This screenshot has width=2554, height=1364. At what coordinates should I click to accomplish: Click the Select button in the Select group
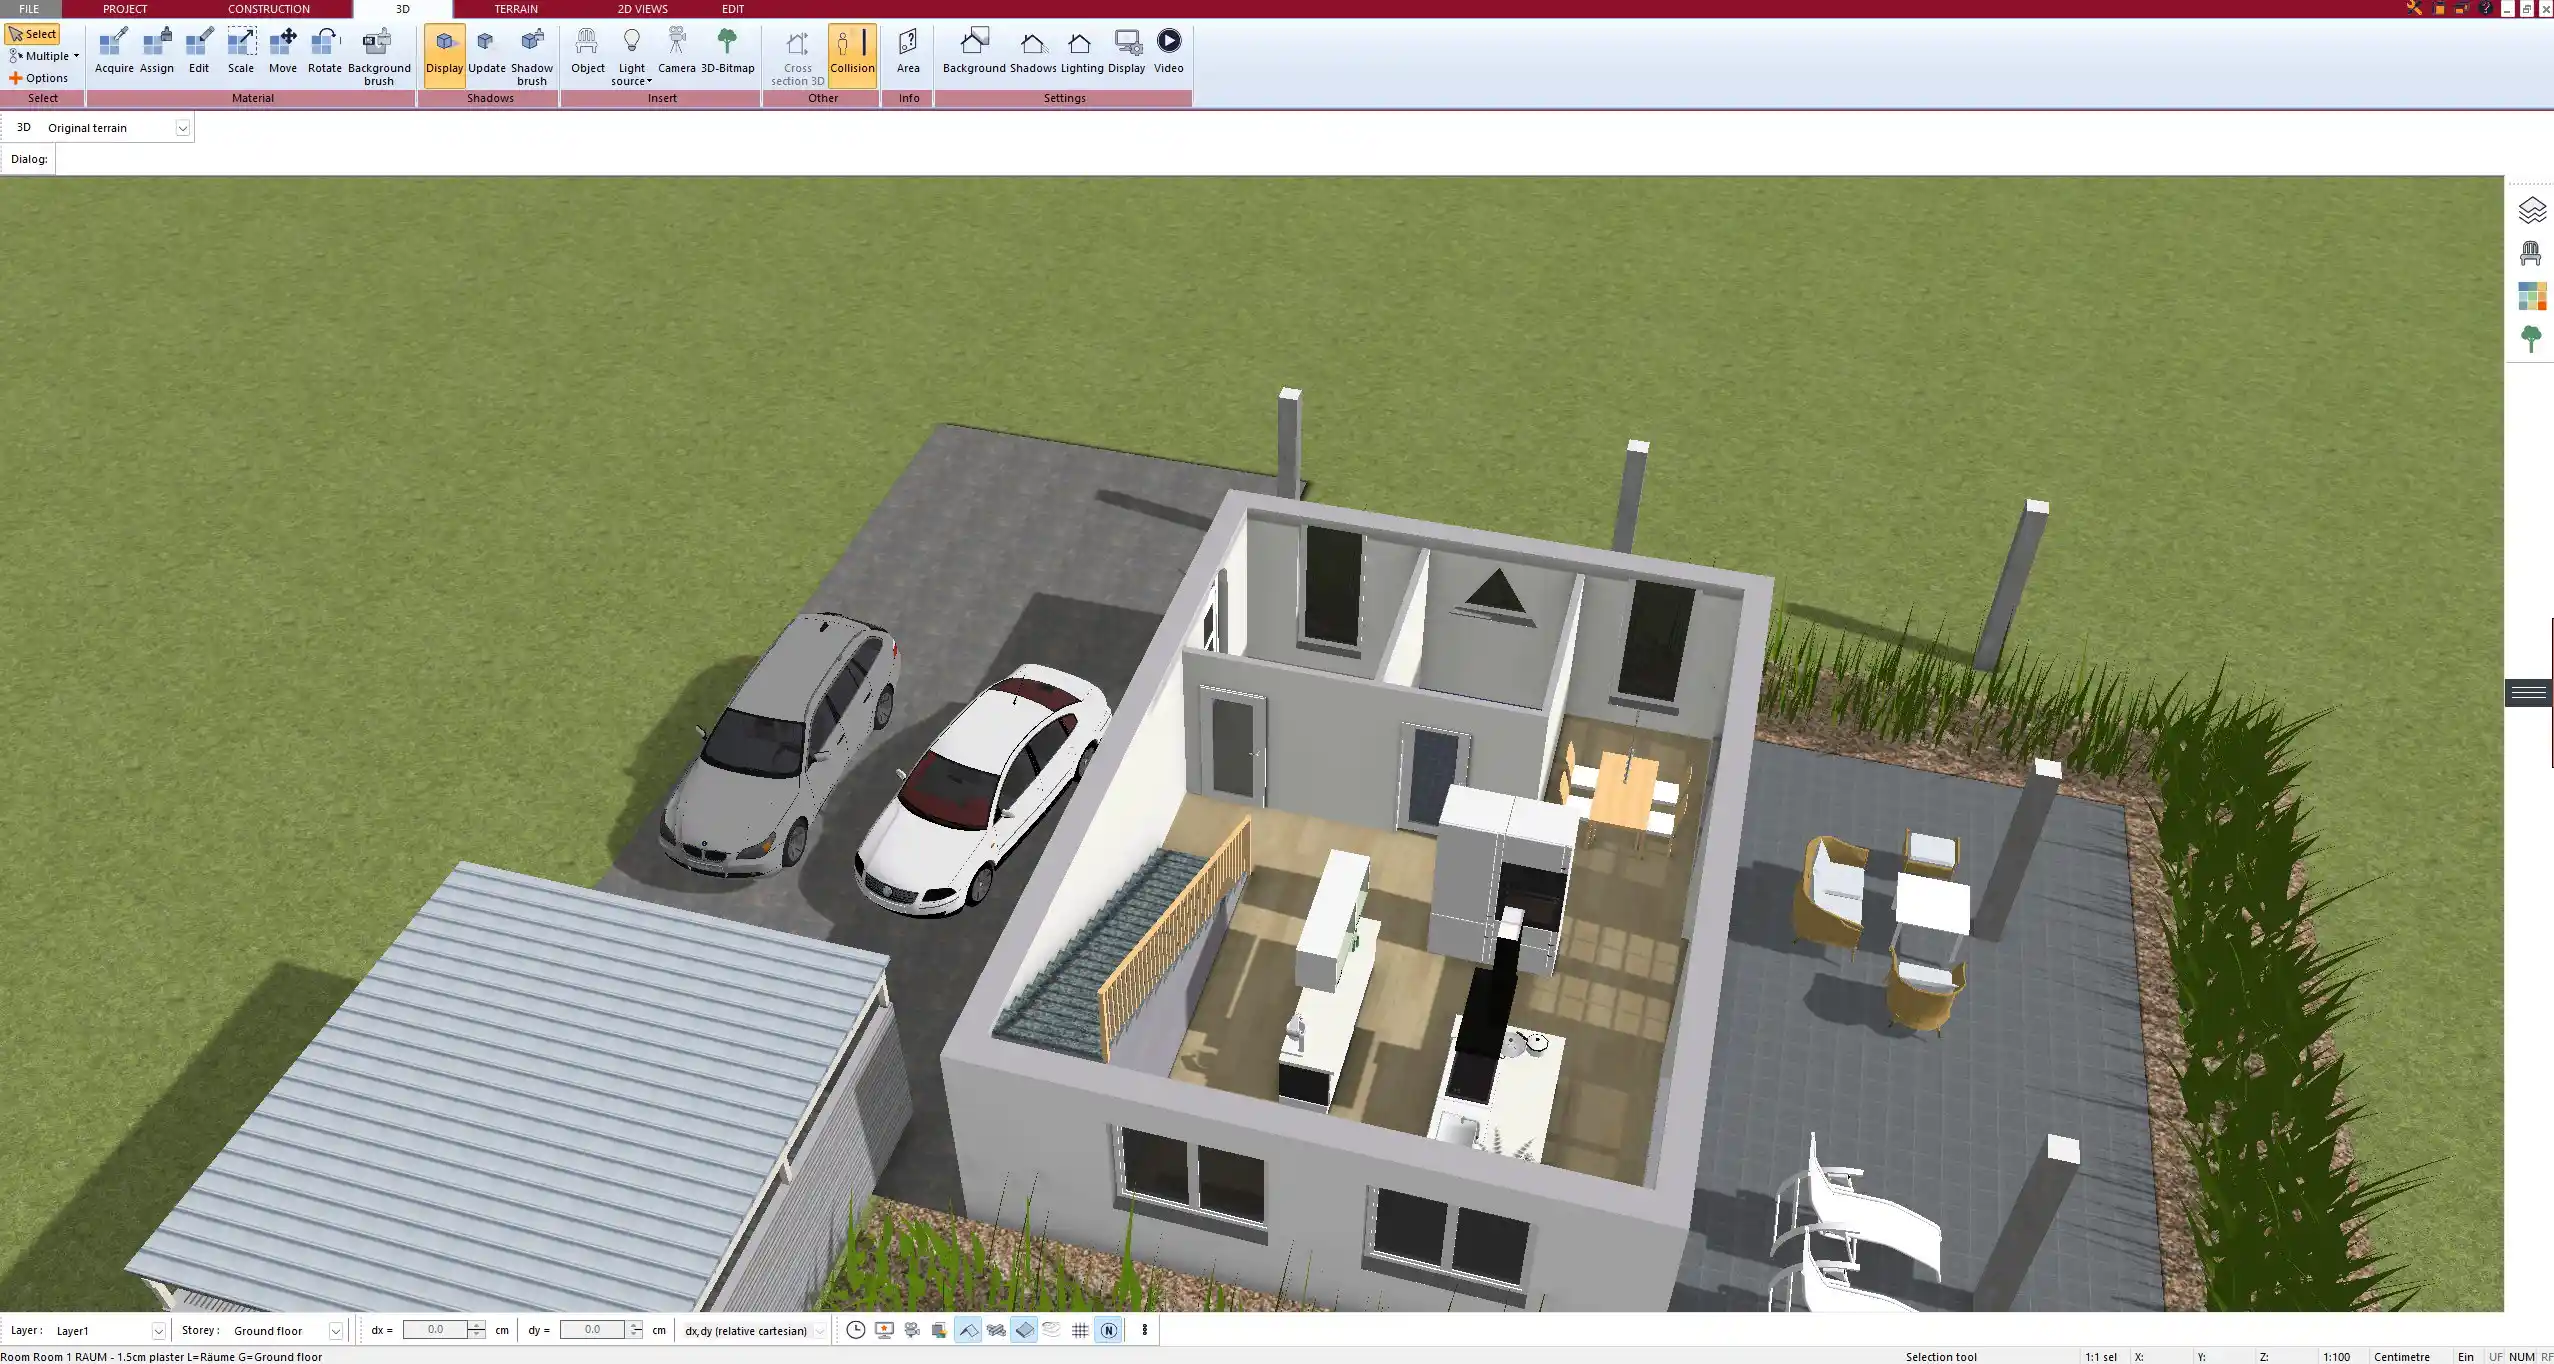point(33,33)
